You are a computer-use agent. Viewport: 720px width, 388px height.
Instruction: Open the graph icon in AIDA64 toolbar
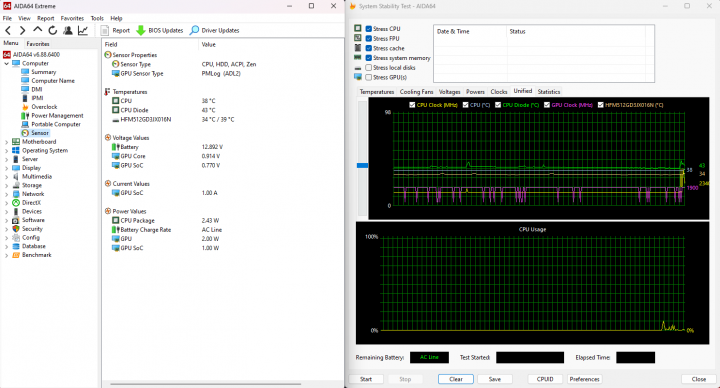point(83,30)
